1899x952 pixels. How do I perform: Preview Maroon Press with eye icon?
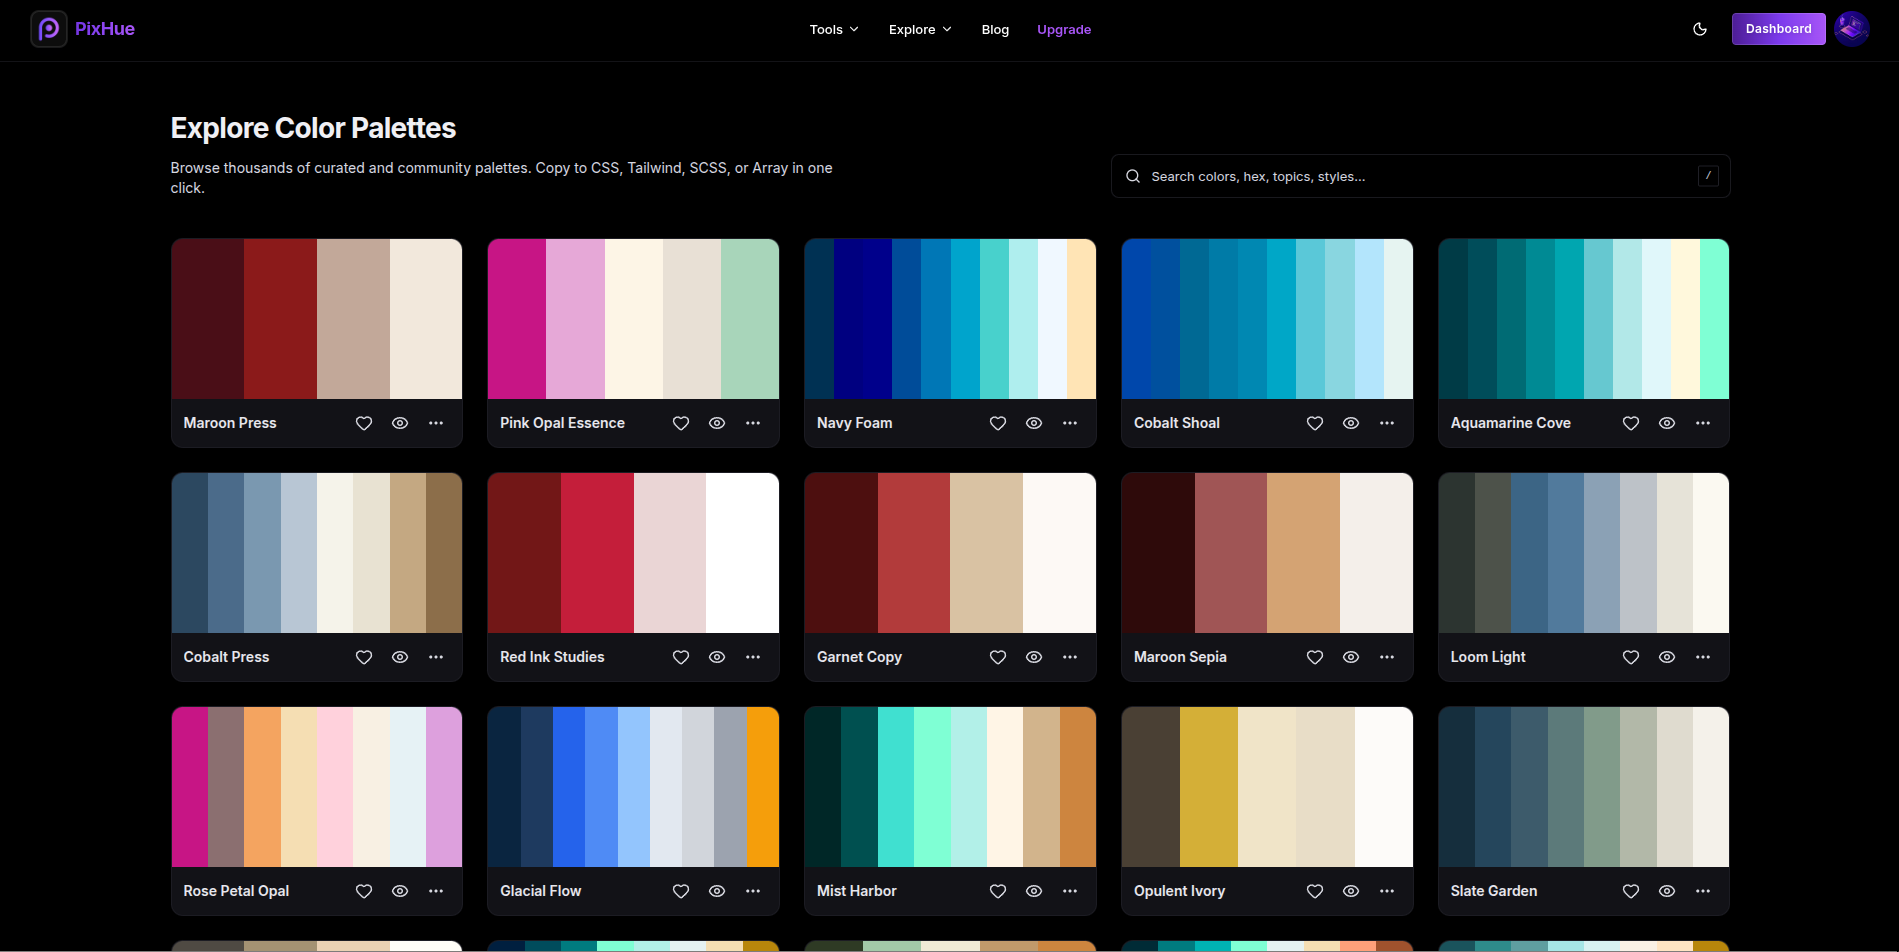[400, 423]
